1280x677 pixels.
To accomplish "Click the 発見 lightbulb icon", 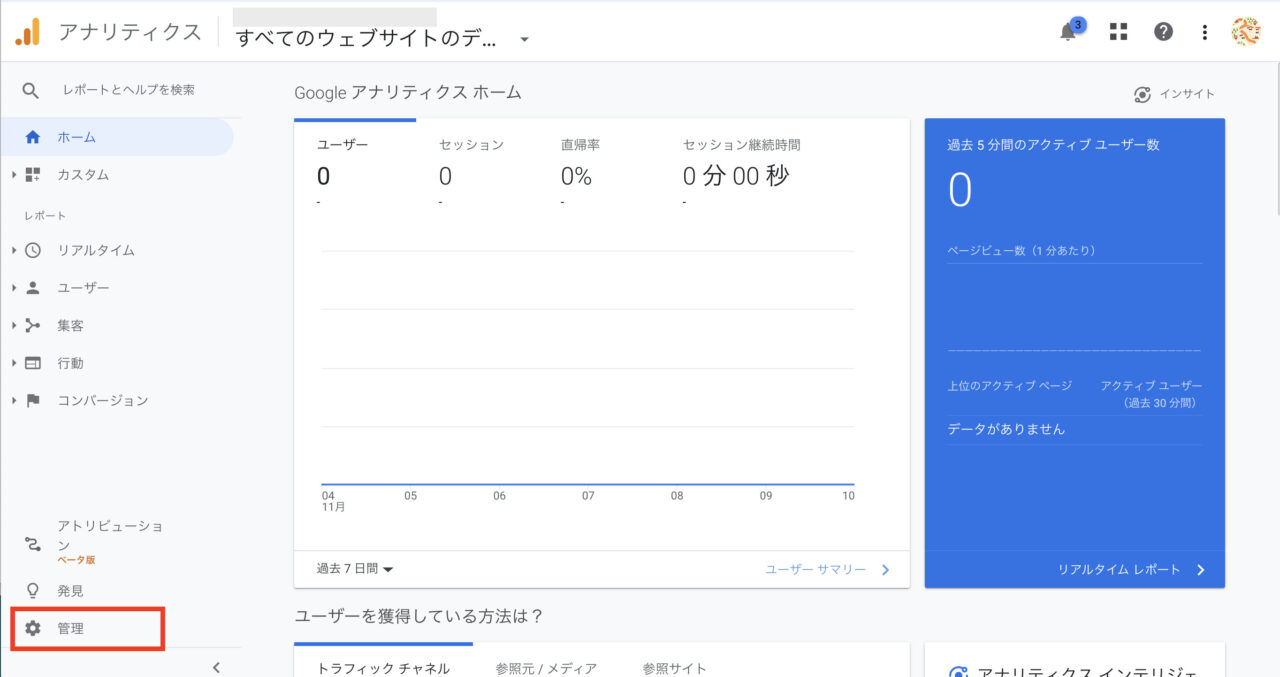I will (x=33, y=591).
